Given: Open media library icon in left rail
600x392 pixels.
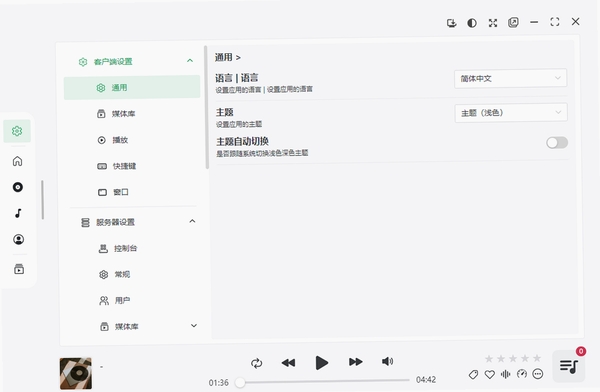Looking at the screenshot, I should pos(19,269).
